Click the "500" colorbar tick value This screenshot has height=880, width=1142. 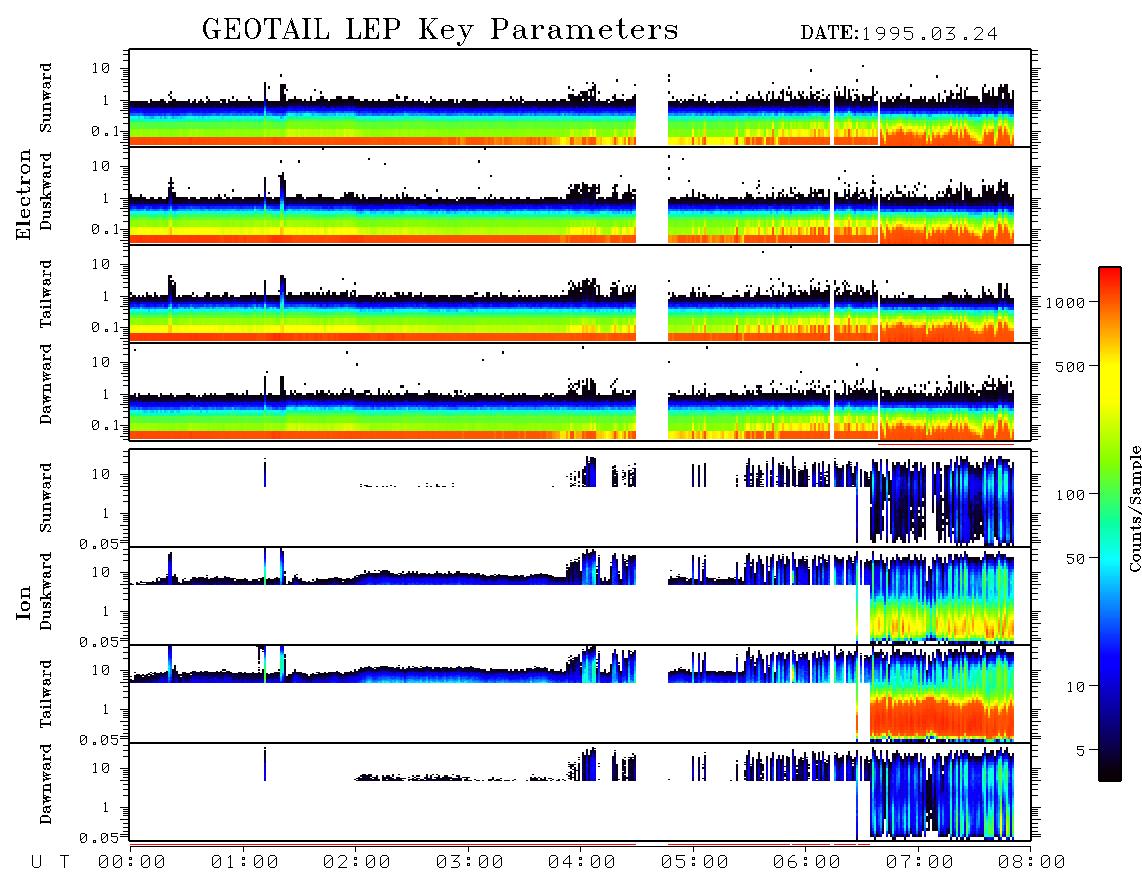(1071, 366)
